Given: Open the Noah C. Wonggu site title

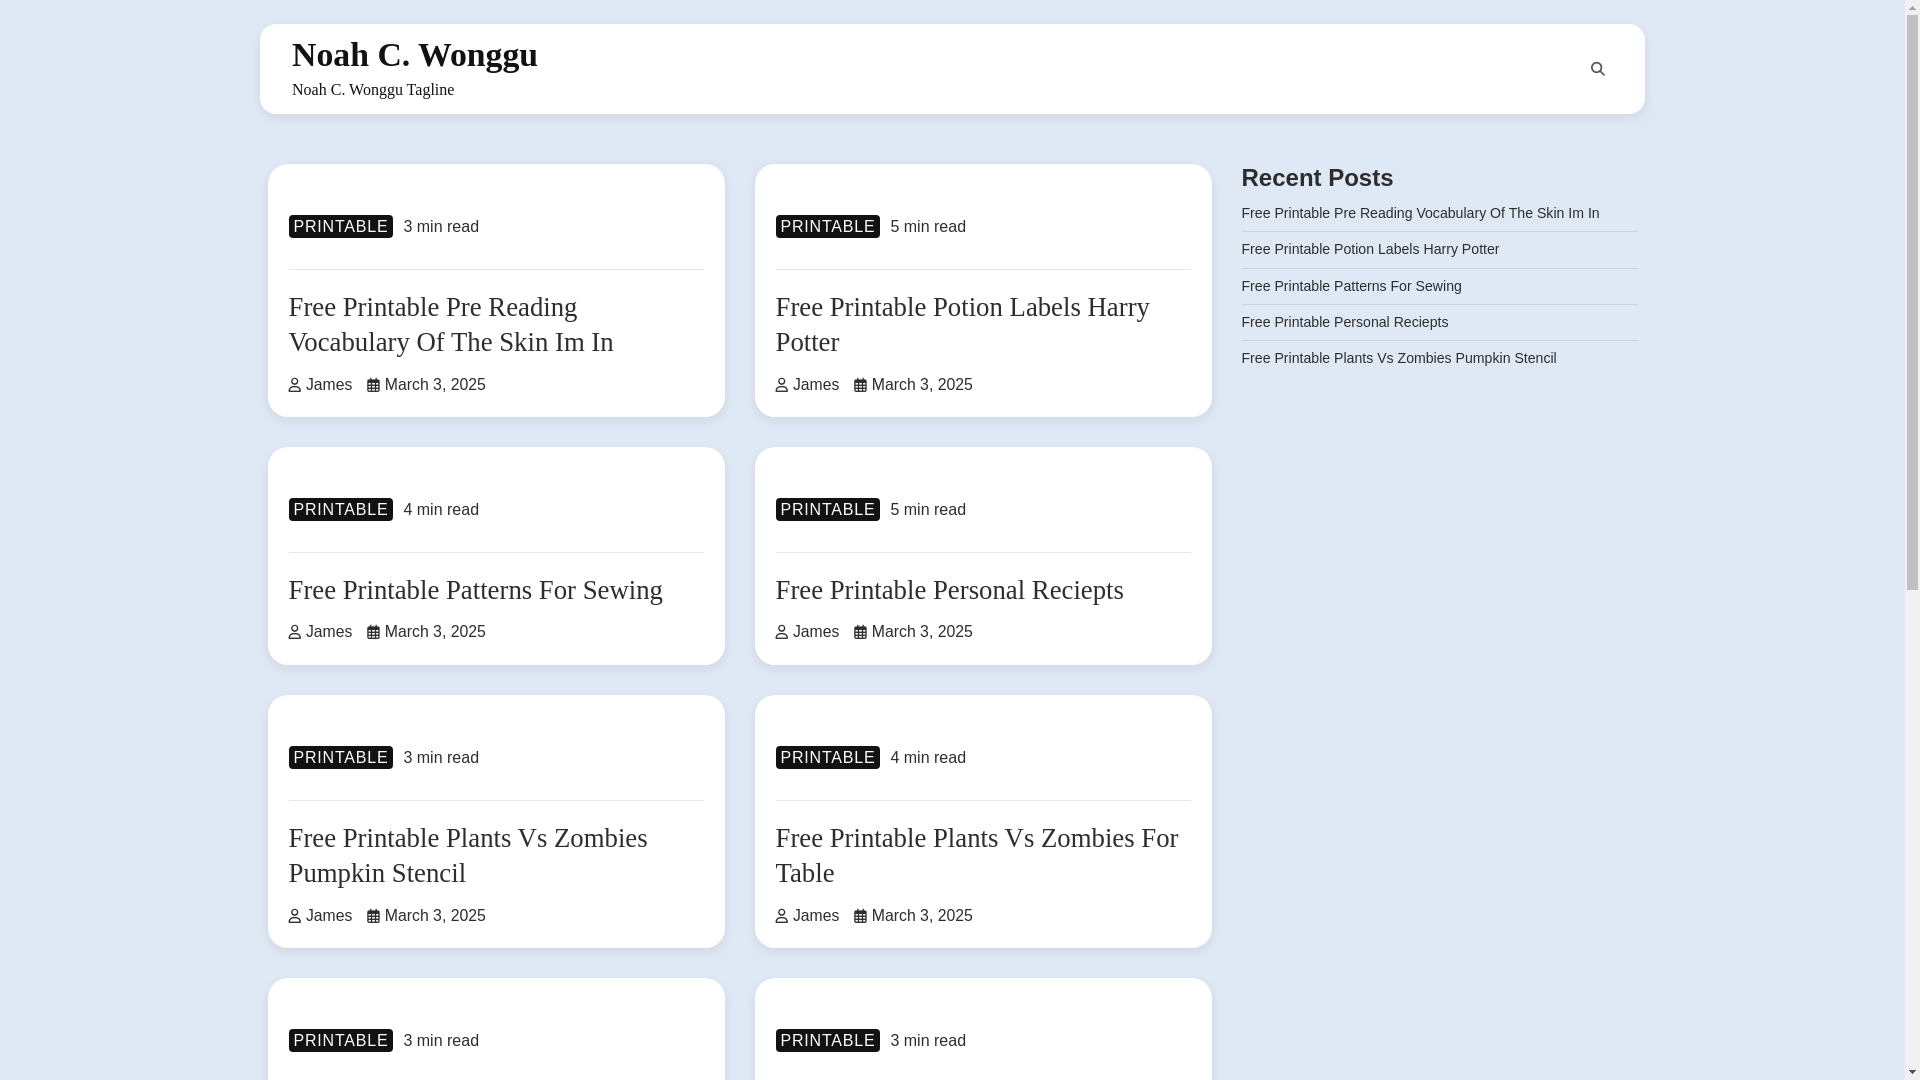Looking at the screenshot, I should (x=414, y=54).
